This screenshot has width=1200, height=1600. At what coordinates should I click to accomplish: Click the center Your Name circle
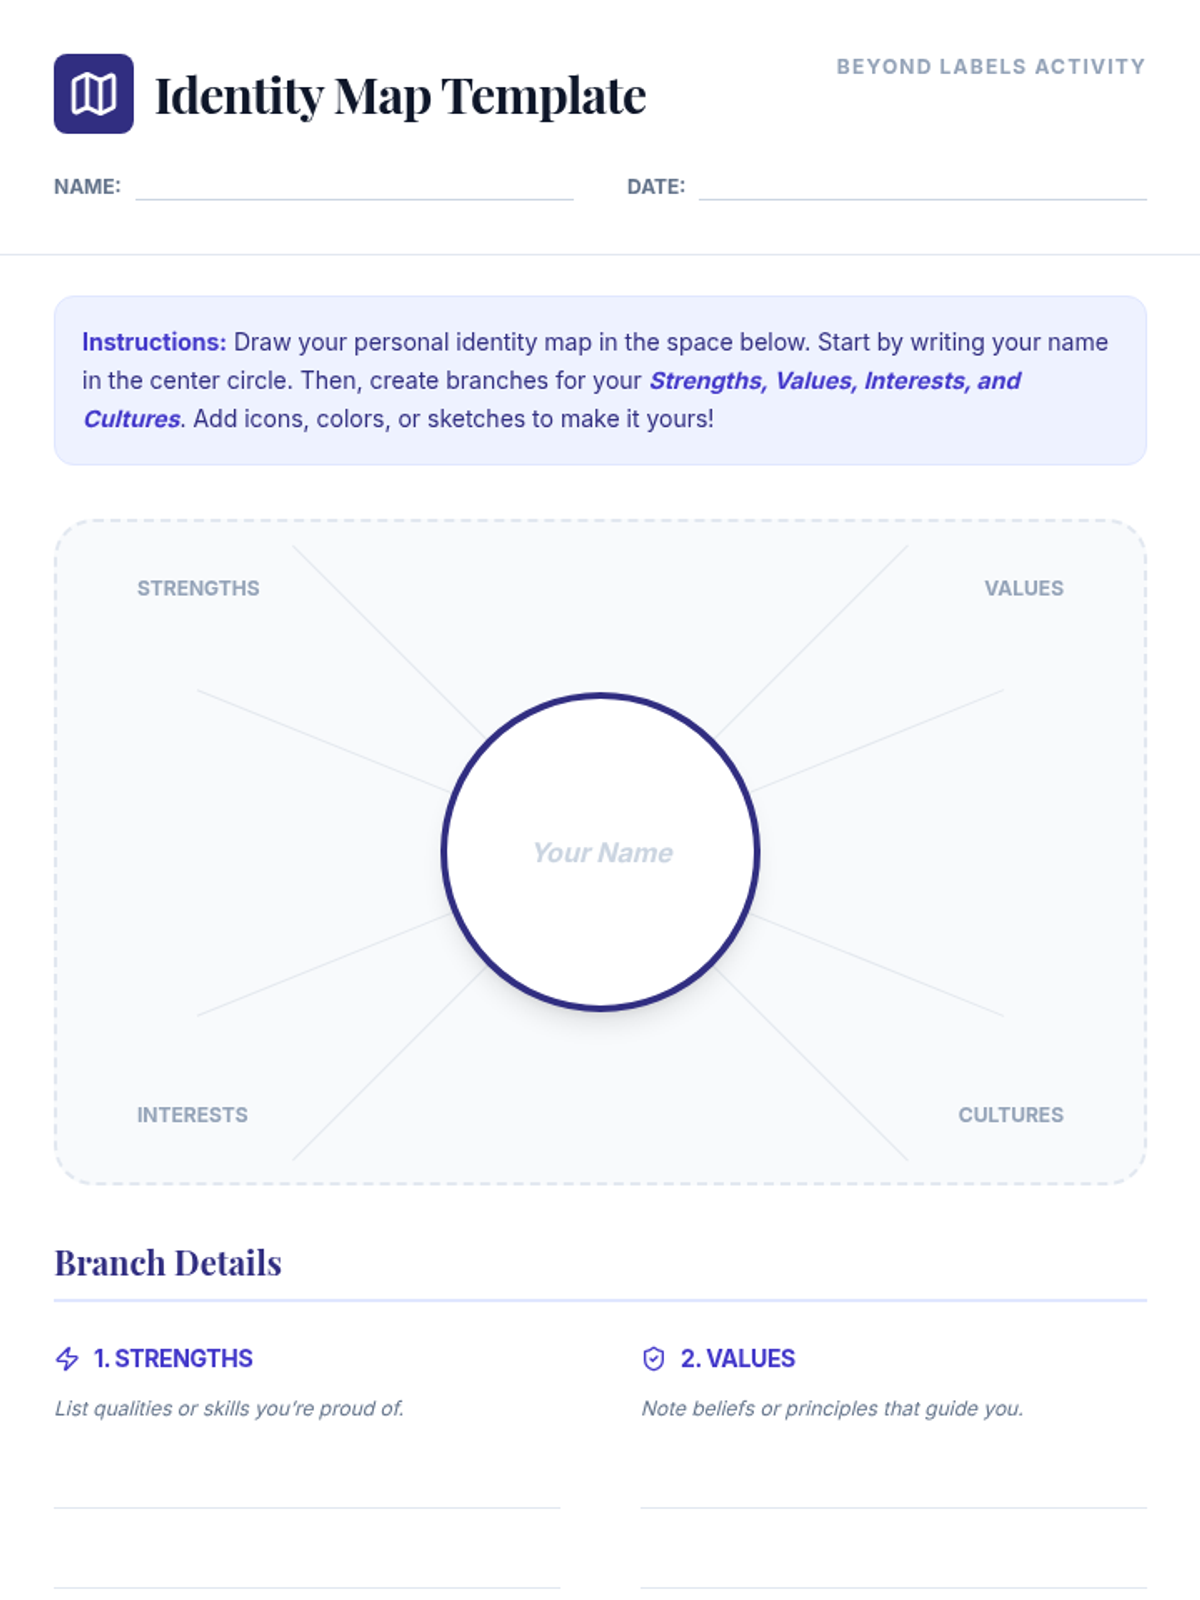600,852
